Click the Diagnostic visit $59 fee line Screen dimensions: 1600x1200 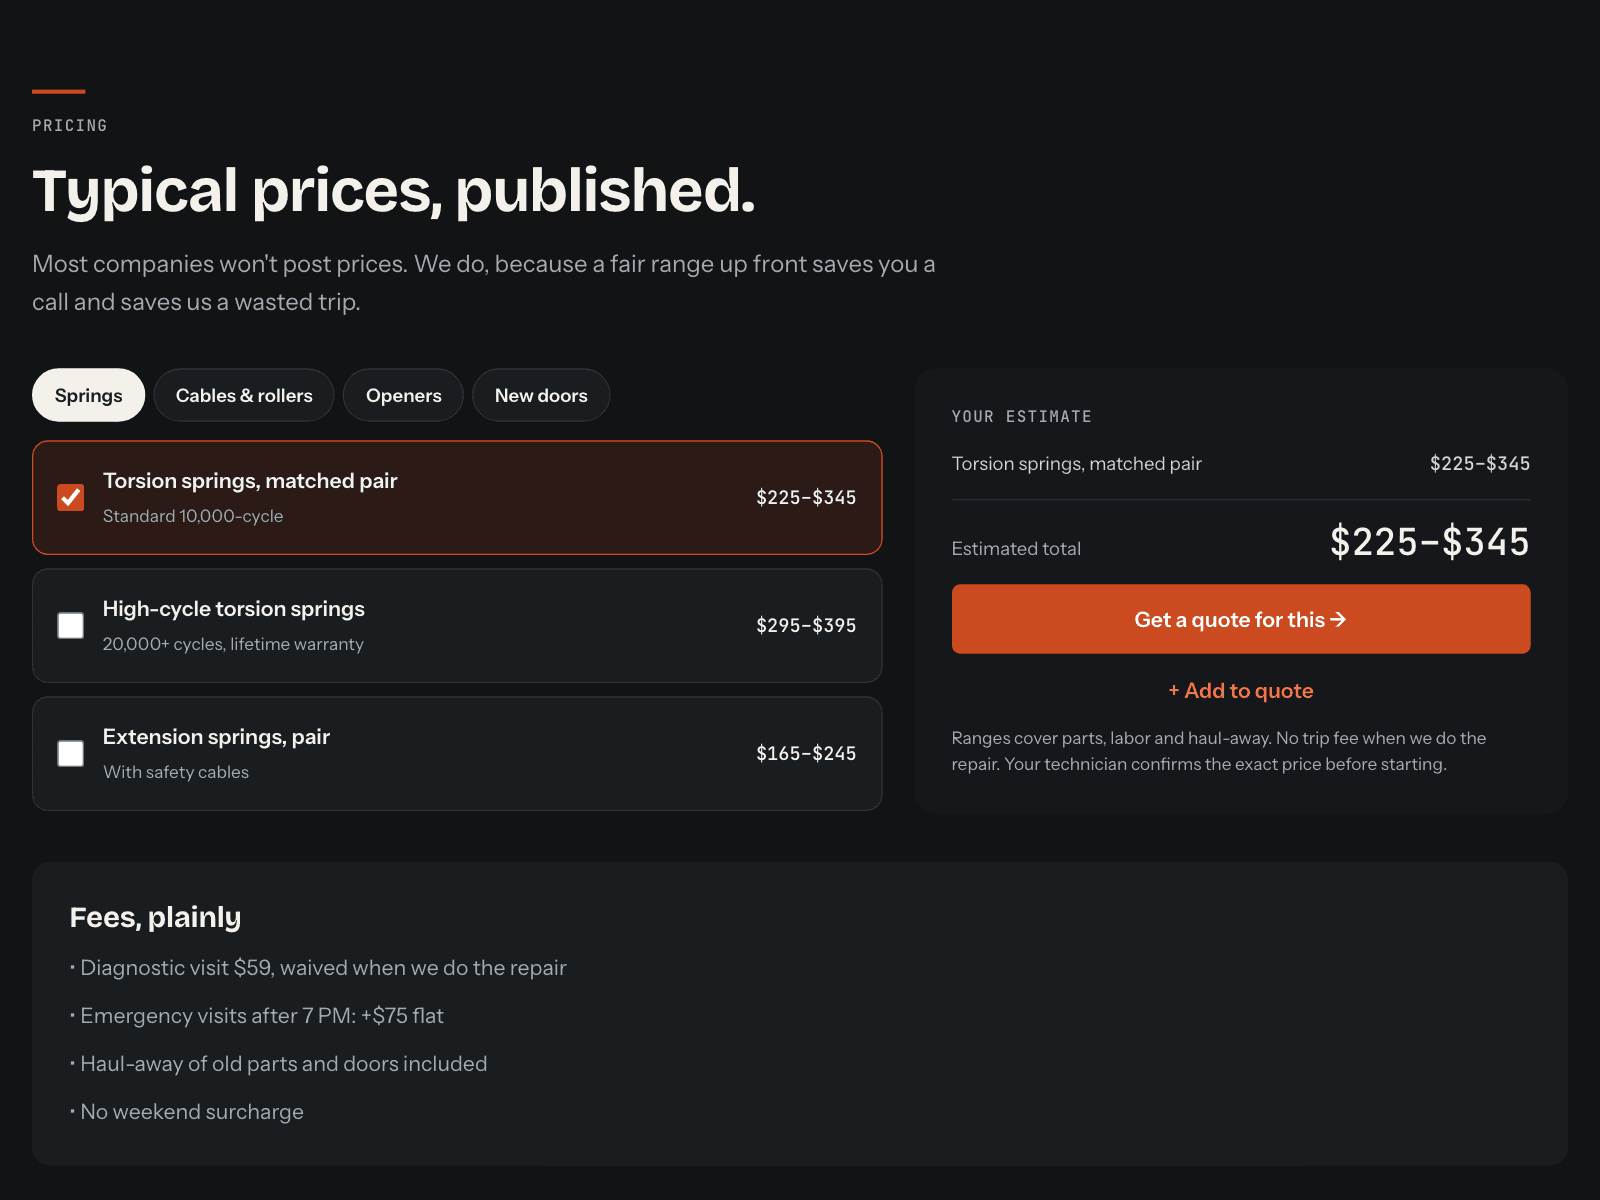tap(318, 968)
